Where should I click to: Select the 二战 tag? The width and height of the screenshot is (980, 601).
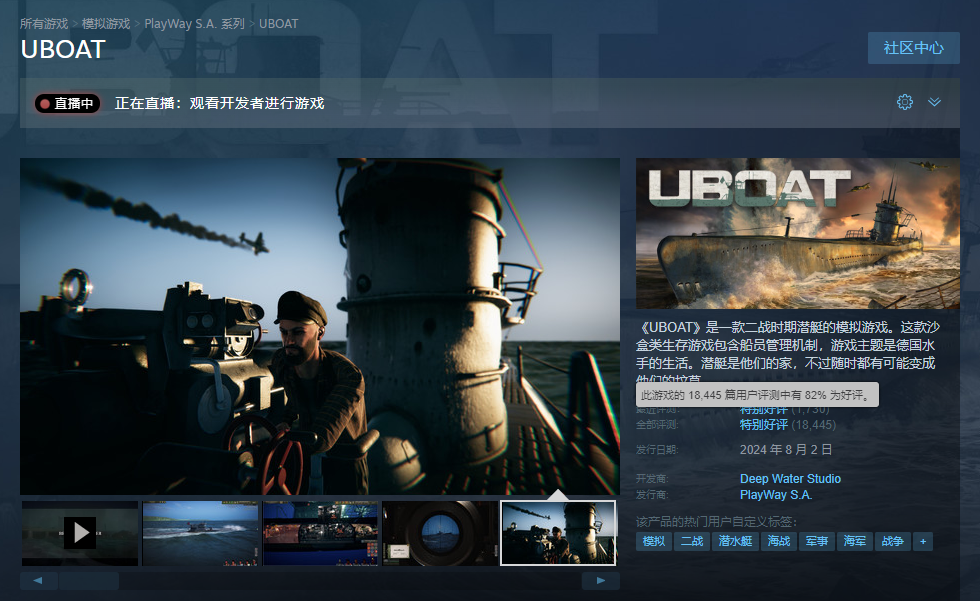692,541
